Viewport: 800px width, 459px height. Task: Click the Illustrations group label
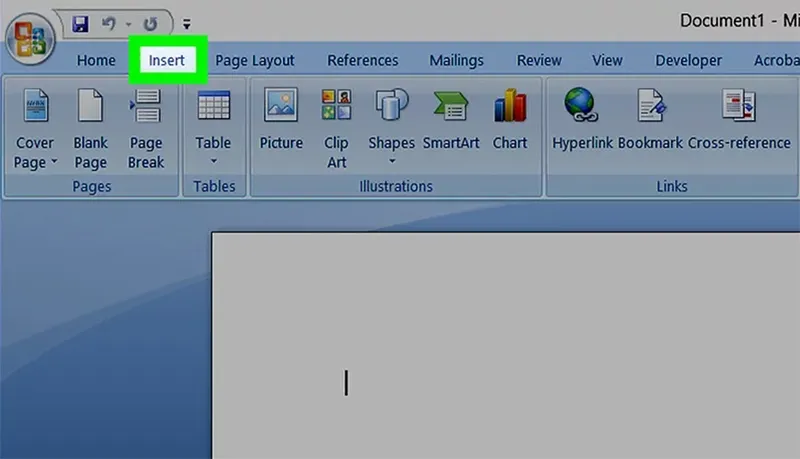[x=395, y=186]
